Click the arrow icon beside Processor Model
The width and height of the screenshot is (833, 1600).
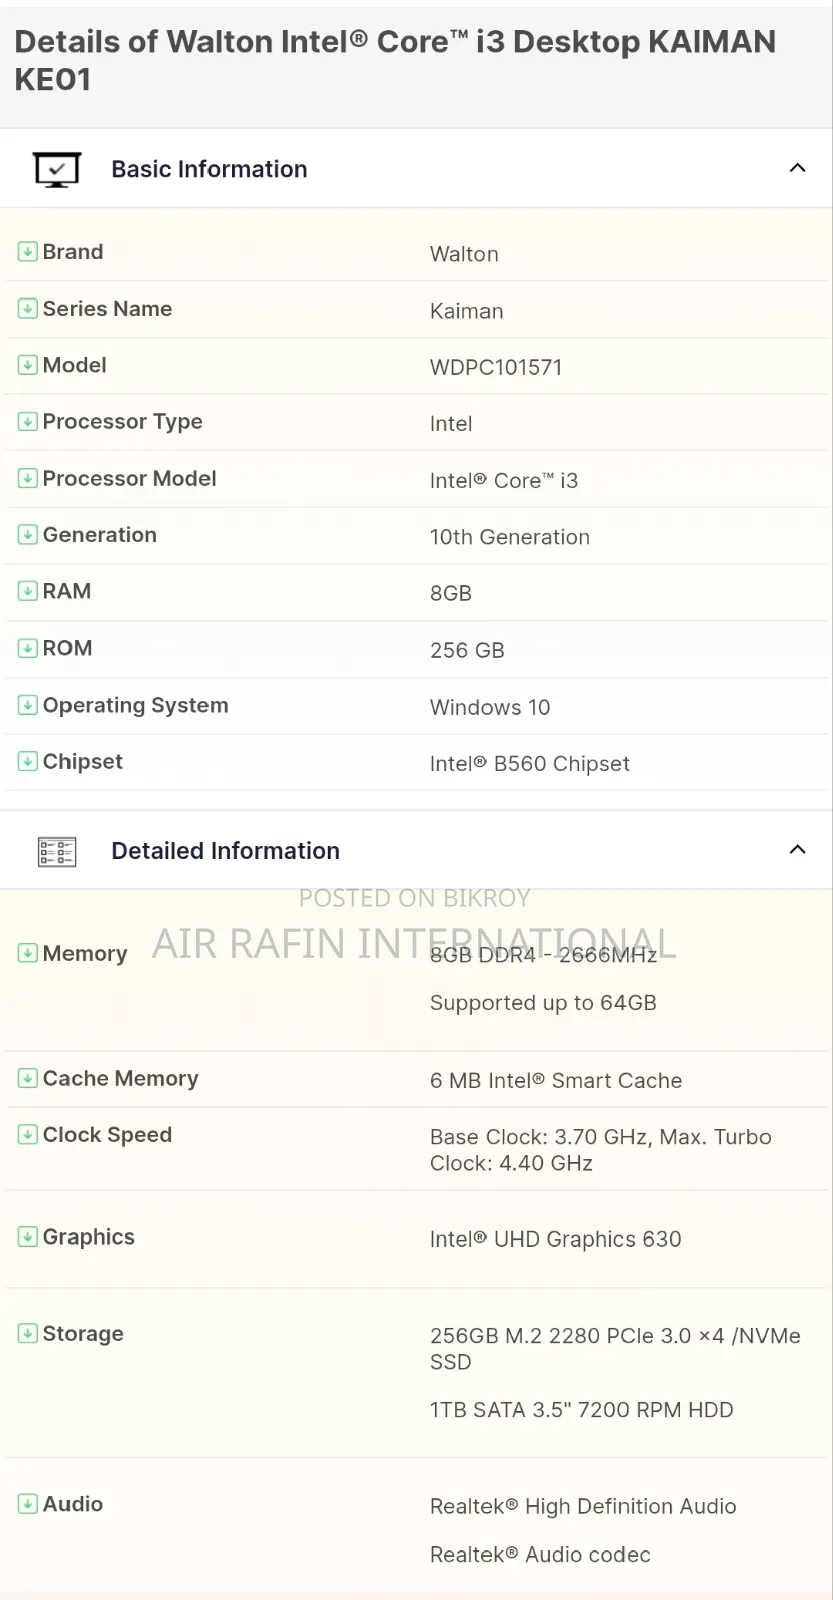coord(28,478)
